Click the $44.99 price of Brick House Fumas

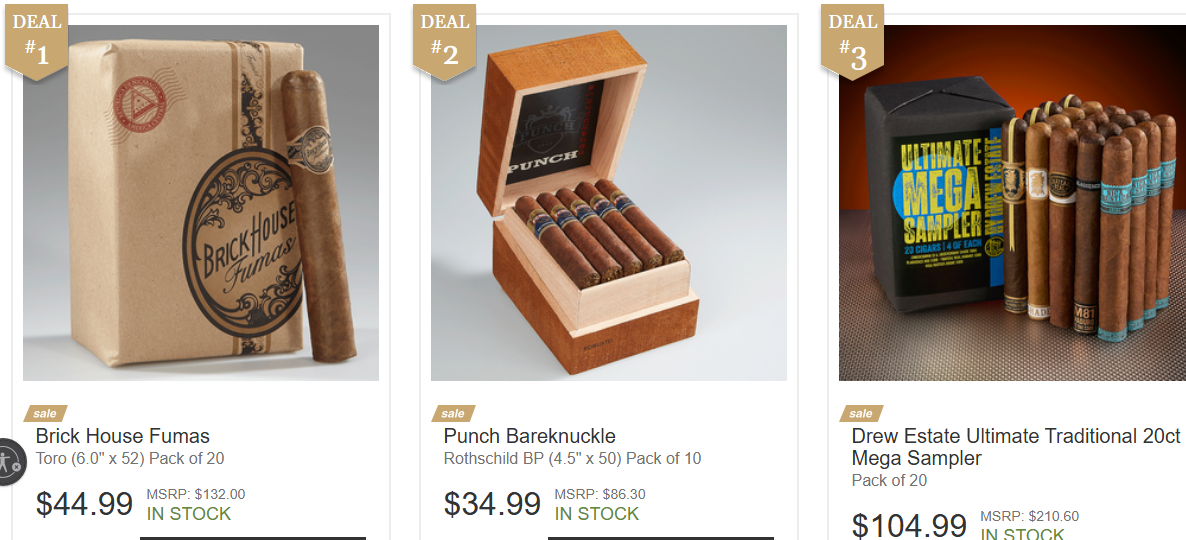click(84, 504)
